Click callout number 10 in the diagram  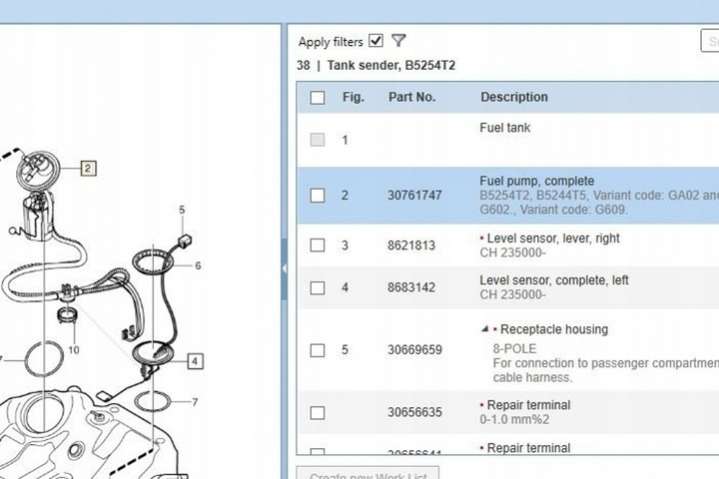click(74, 351)
